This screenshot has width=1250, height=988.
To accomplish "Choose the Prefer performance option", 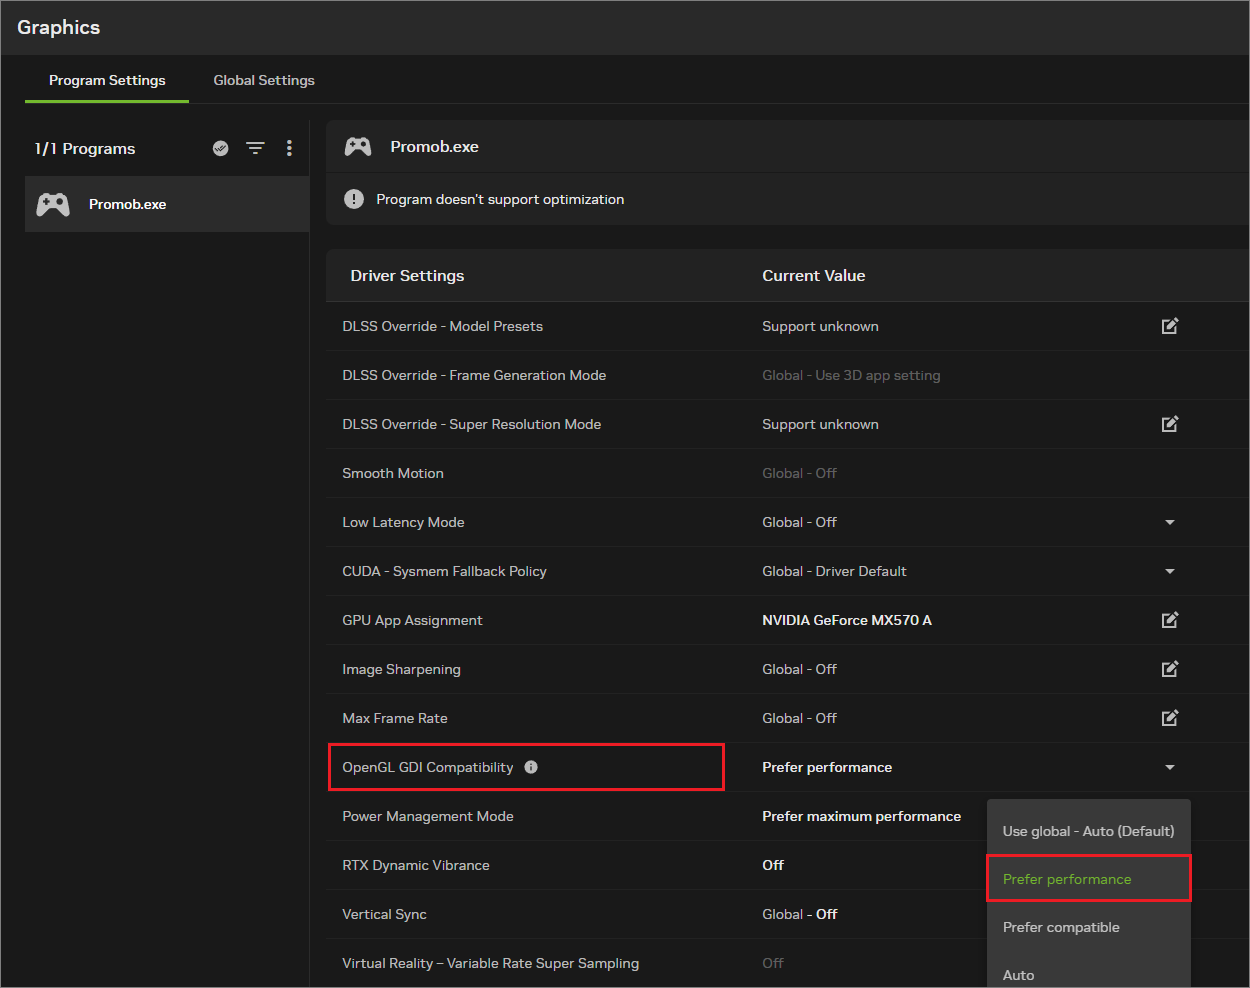I will click(1089, 879).
